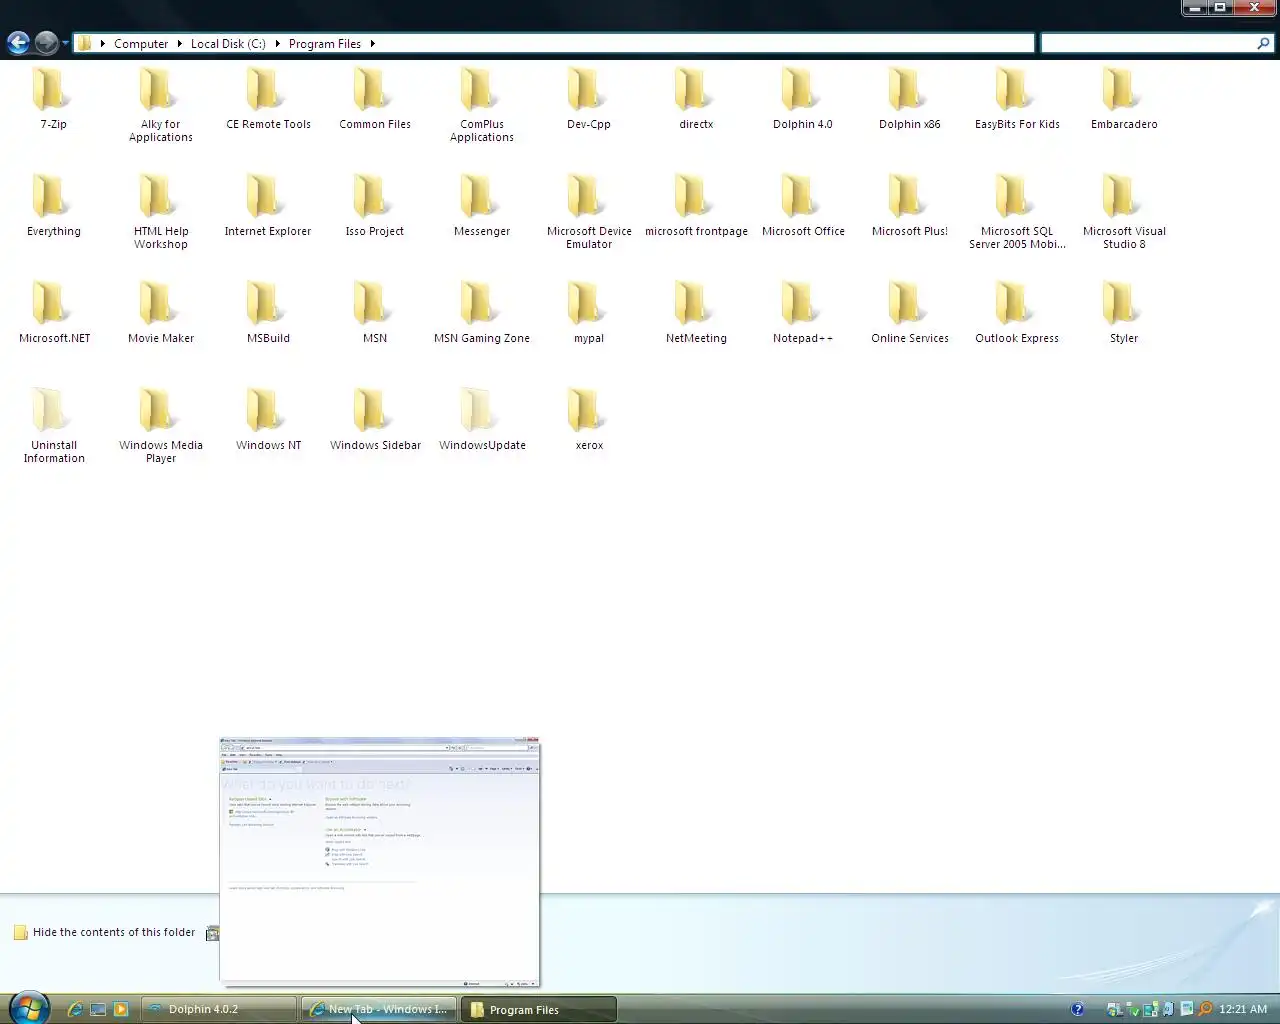Screen dimensions: 1280x1024
Task: Select the Isso Project folder
Action: pos(375,205)
